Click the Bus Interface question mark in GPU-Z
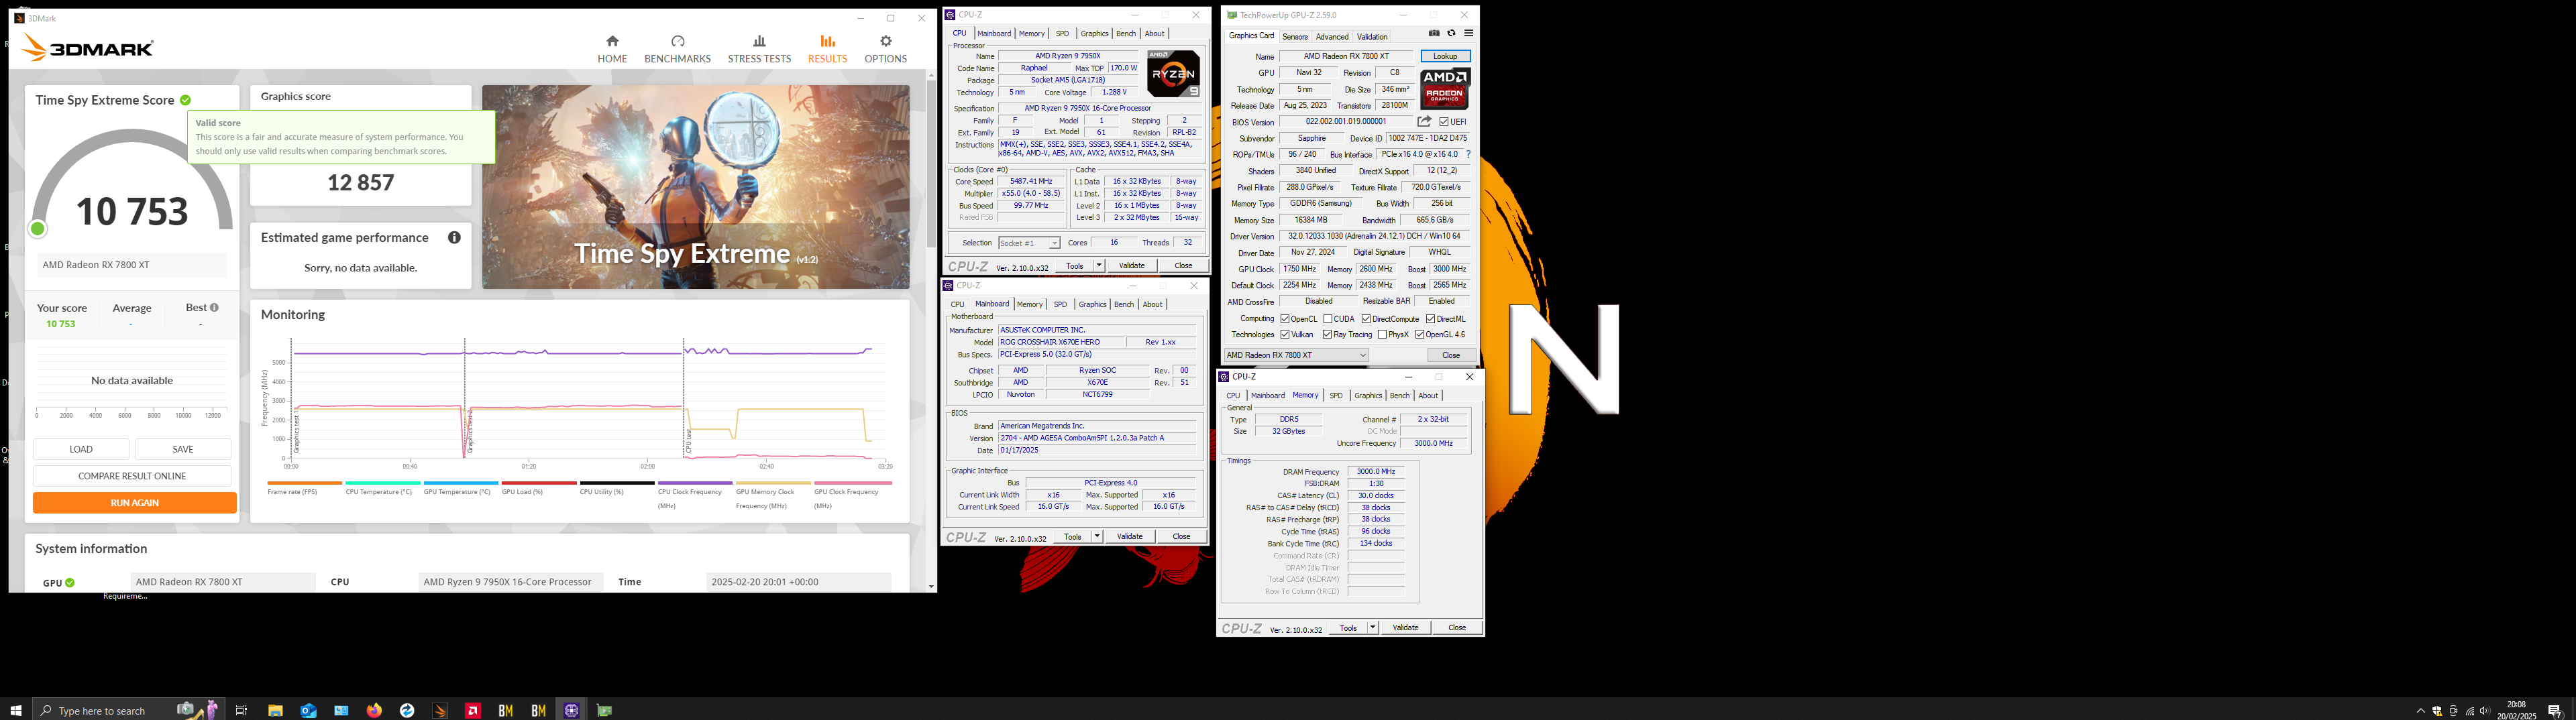The width and height of the screenshot is (2576, 720). [1468, 154]
